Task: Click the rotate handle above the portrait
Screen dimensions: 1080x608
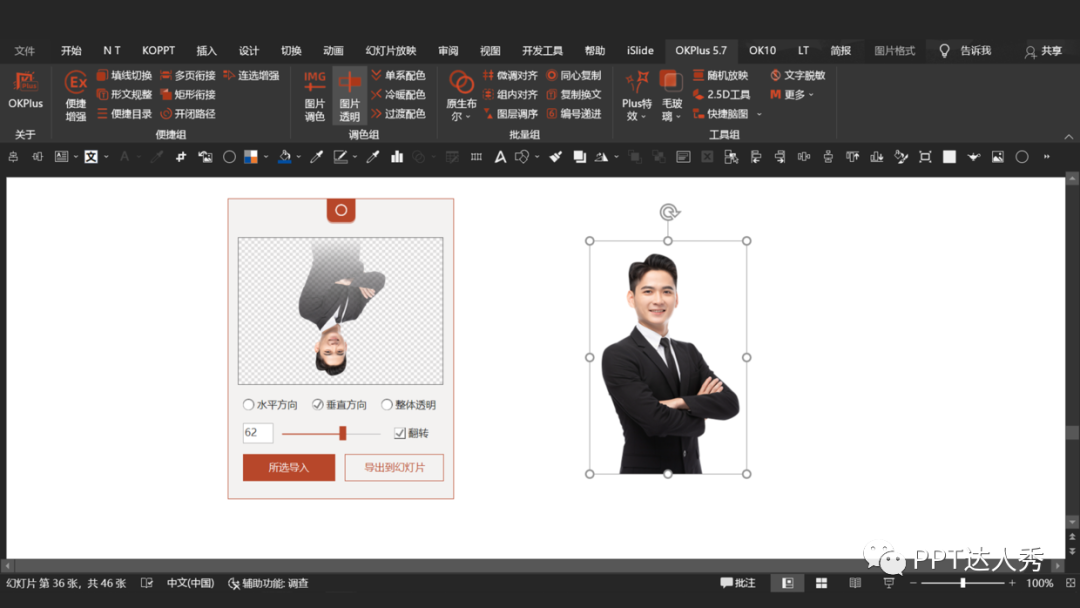Action: tap(669, 212)
